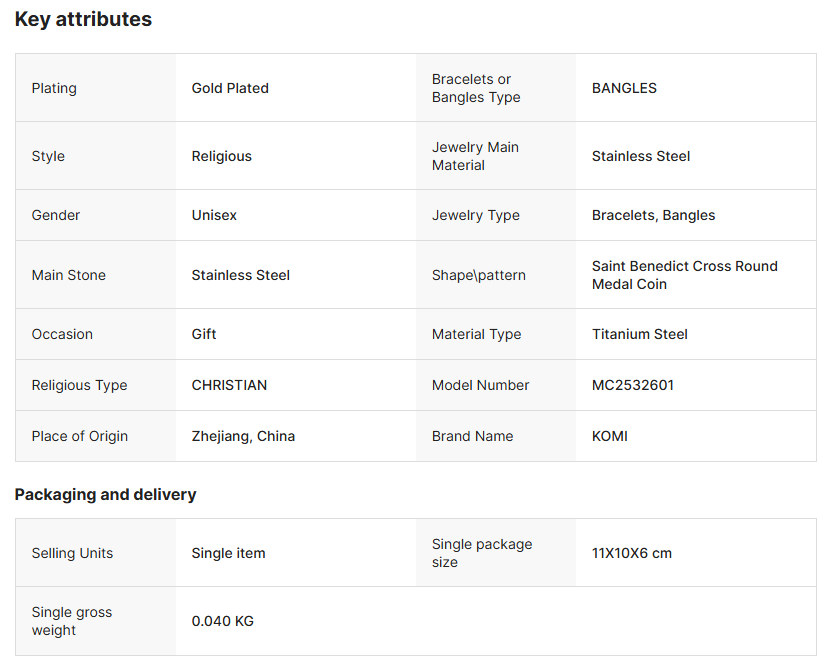Click the Packaging and delivery heading
828x660 pixels.
coord(105,494)
